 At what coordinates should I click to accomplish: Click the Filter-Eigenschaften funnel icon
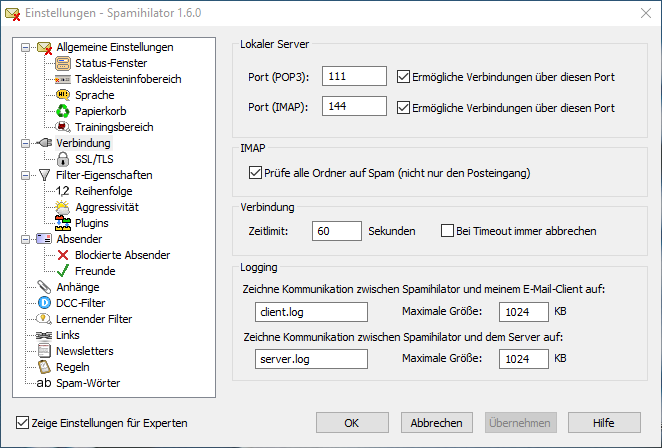(x=44, y=175)
